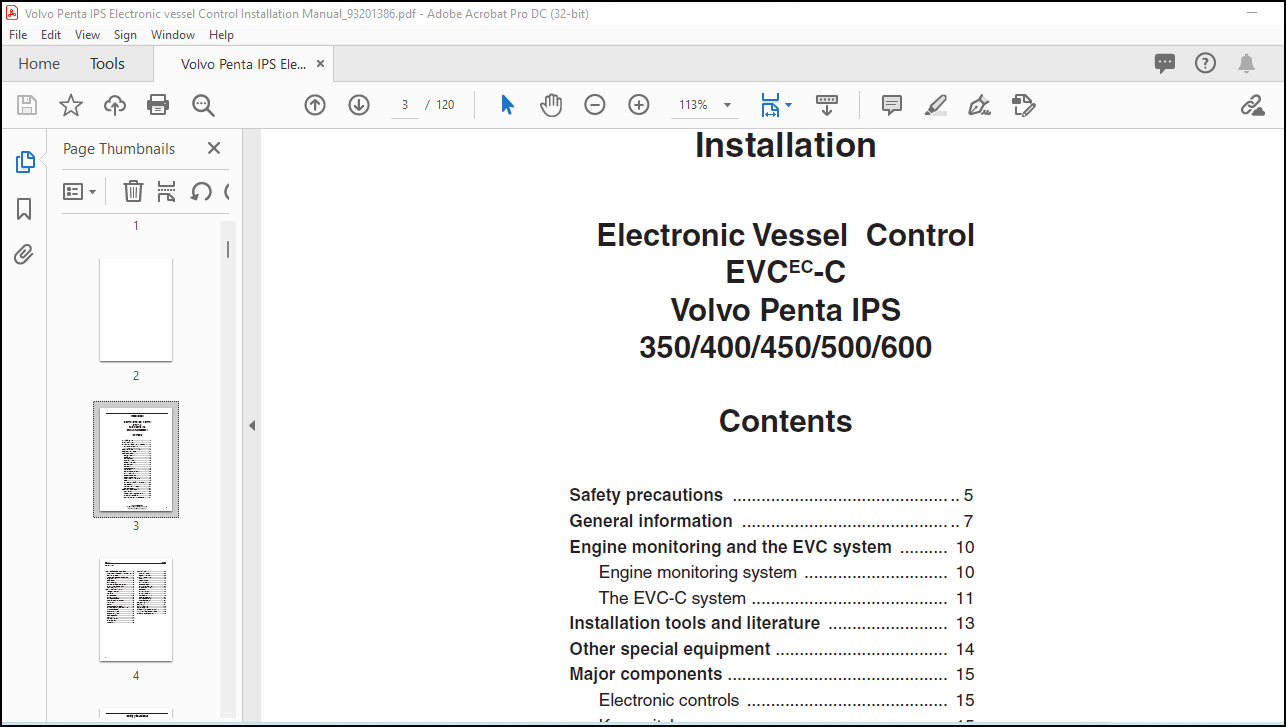Toggle the Page Thumbnails sidebar icon

25,162
